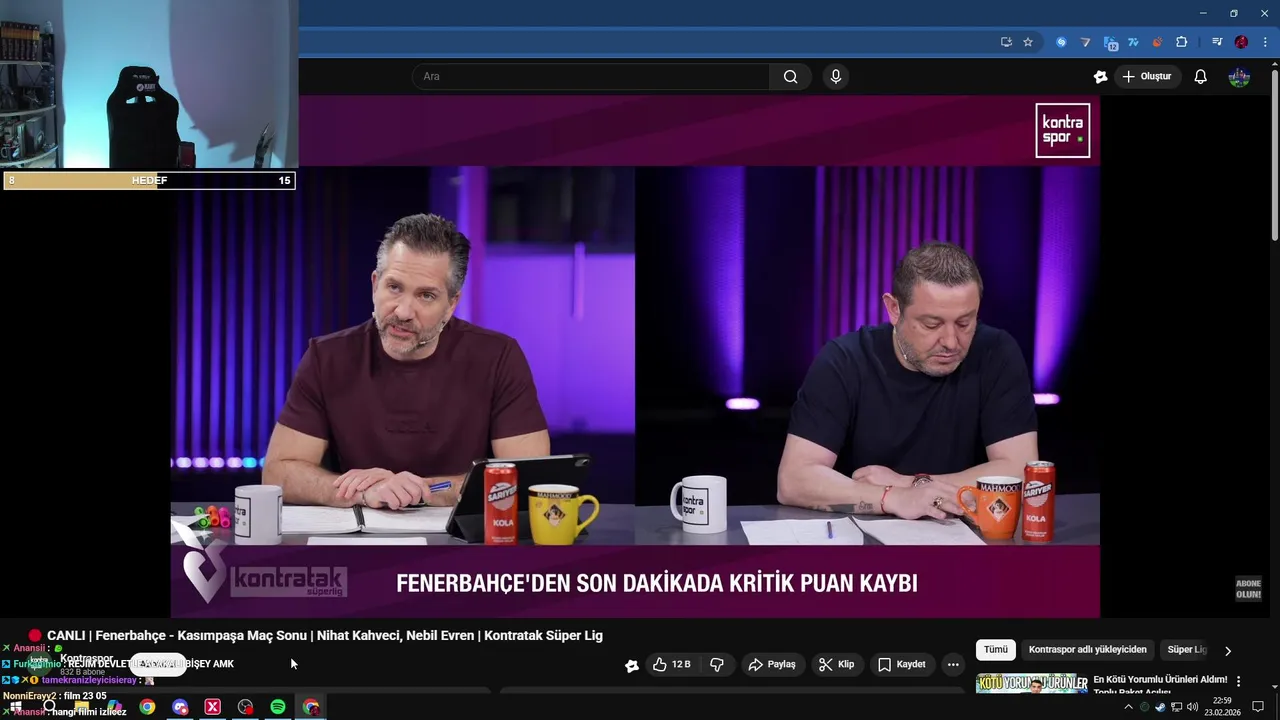Screen dimensions: 1280x720
Task: Activate voice search microphone
Action: pyautogui.click(x=836, y=77)
